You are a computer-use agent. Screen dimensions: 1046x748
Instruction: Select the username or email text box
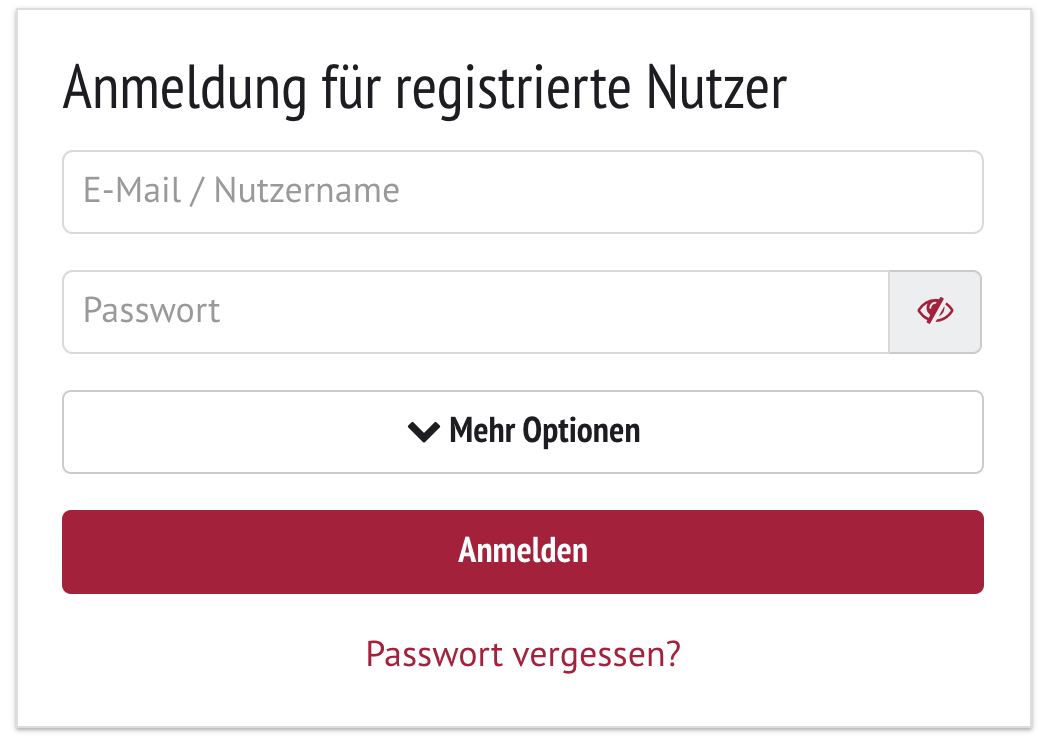point(523,192)
